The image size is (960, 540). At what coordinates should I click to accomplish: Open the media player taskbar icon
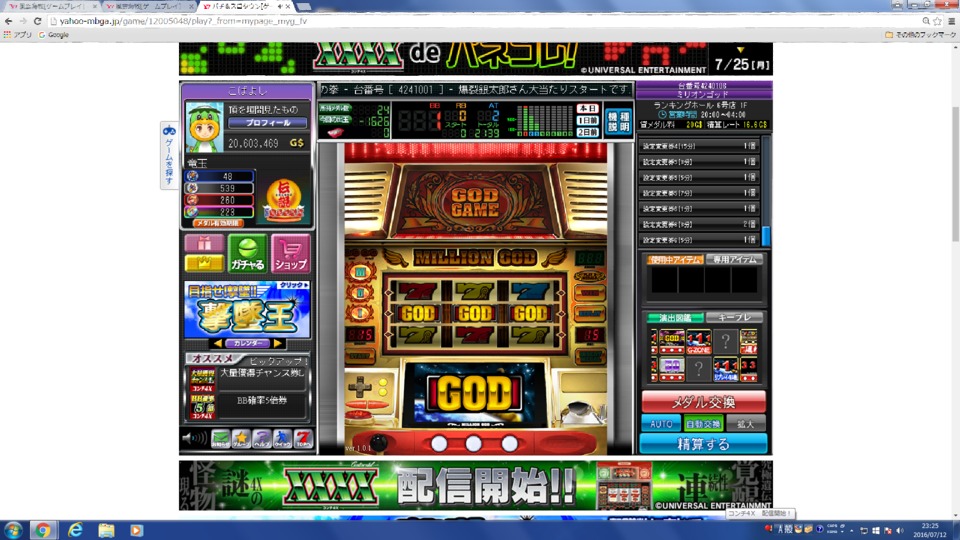pos(137,530)
